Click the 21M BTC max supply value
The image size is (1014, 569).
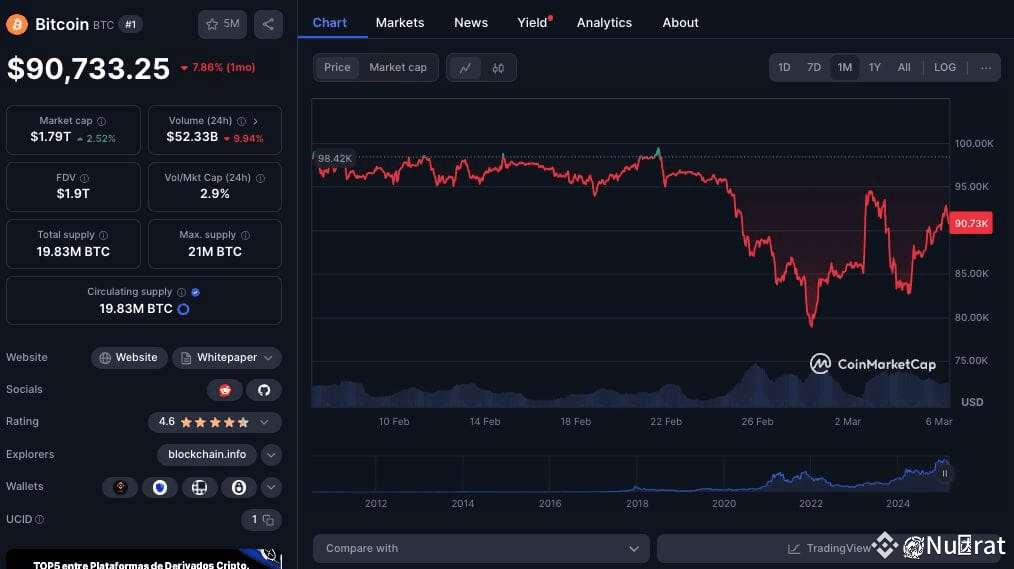point(215,252)
